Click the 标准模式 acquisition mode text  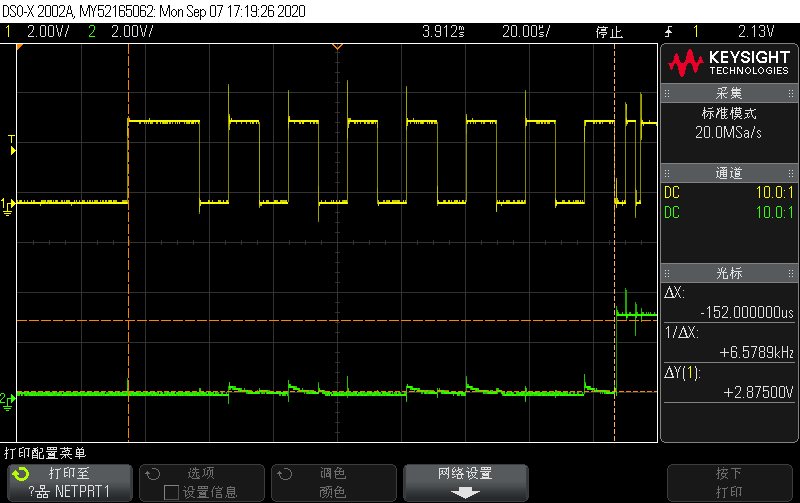click(x=729, y=113)
